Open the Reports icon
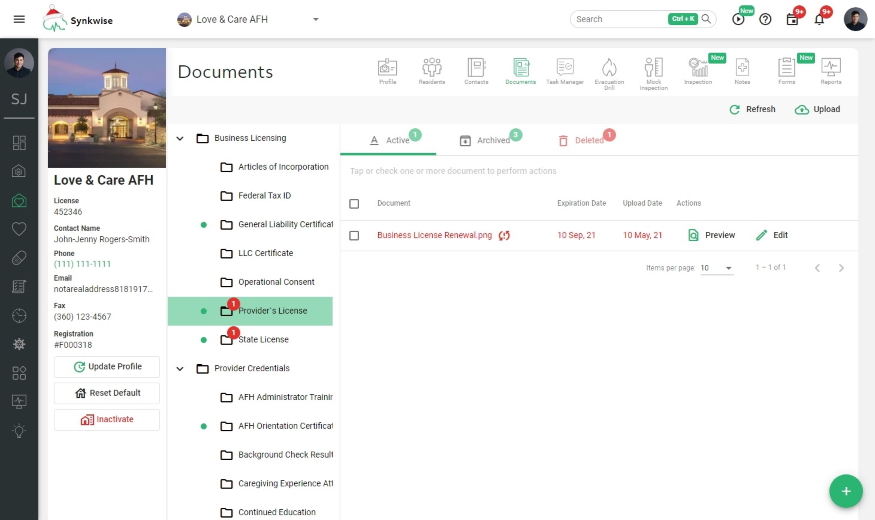 [x=830, y=70]
